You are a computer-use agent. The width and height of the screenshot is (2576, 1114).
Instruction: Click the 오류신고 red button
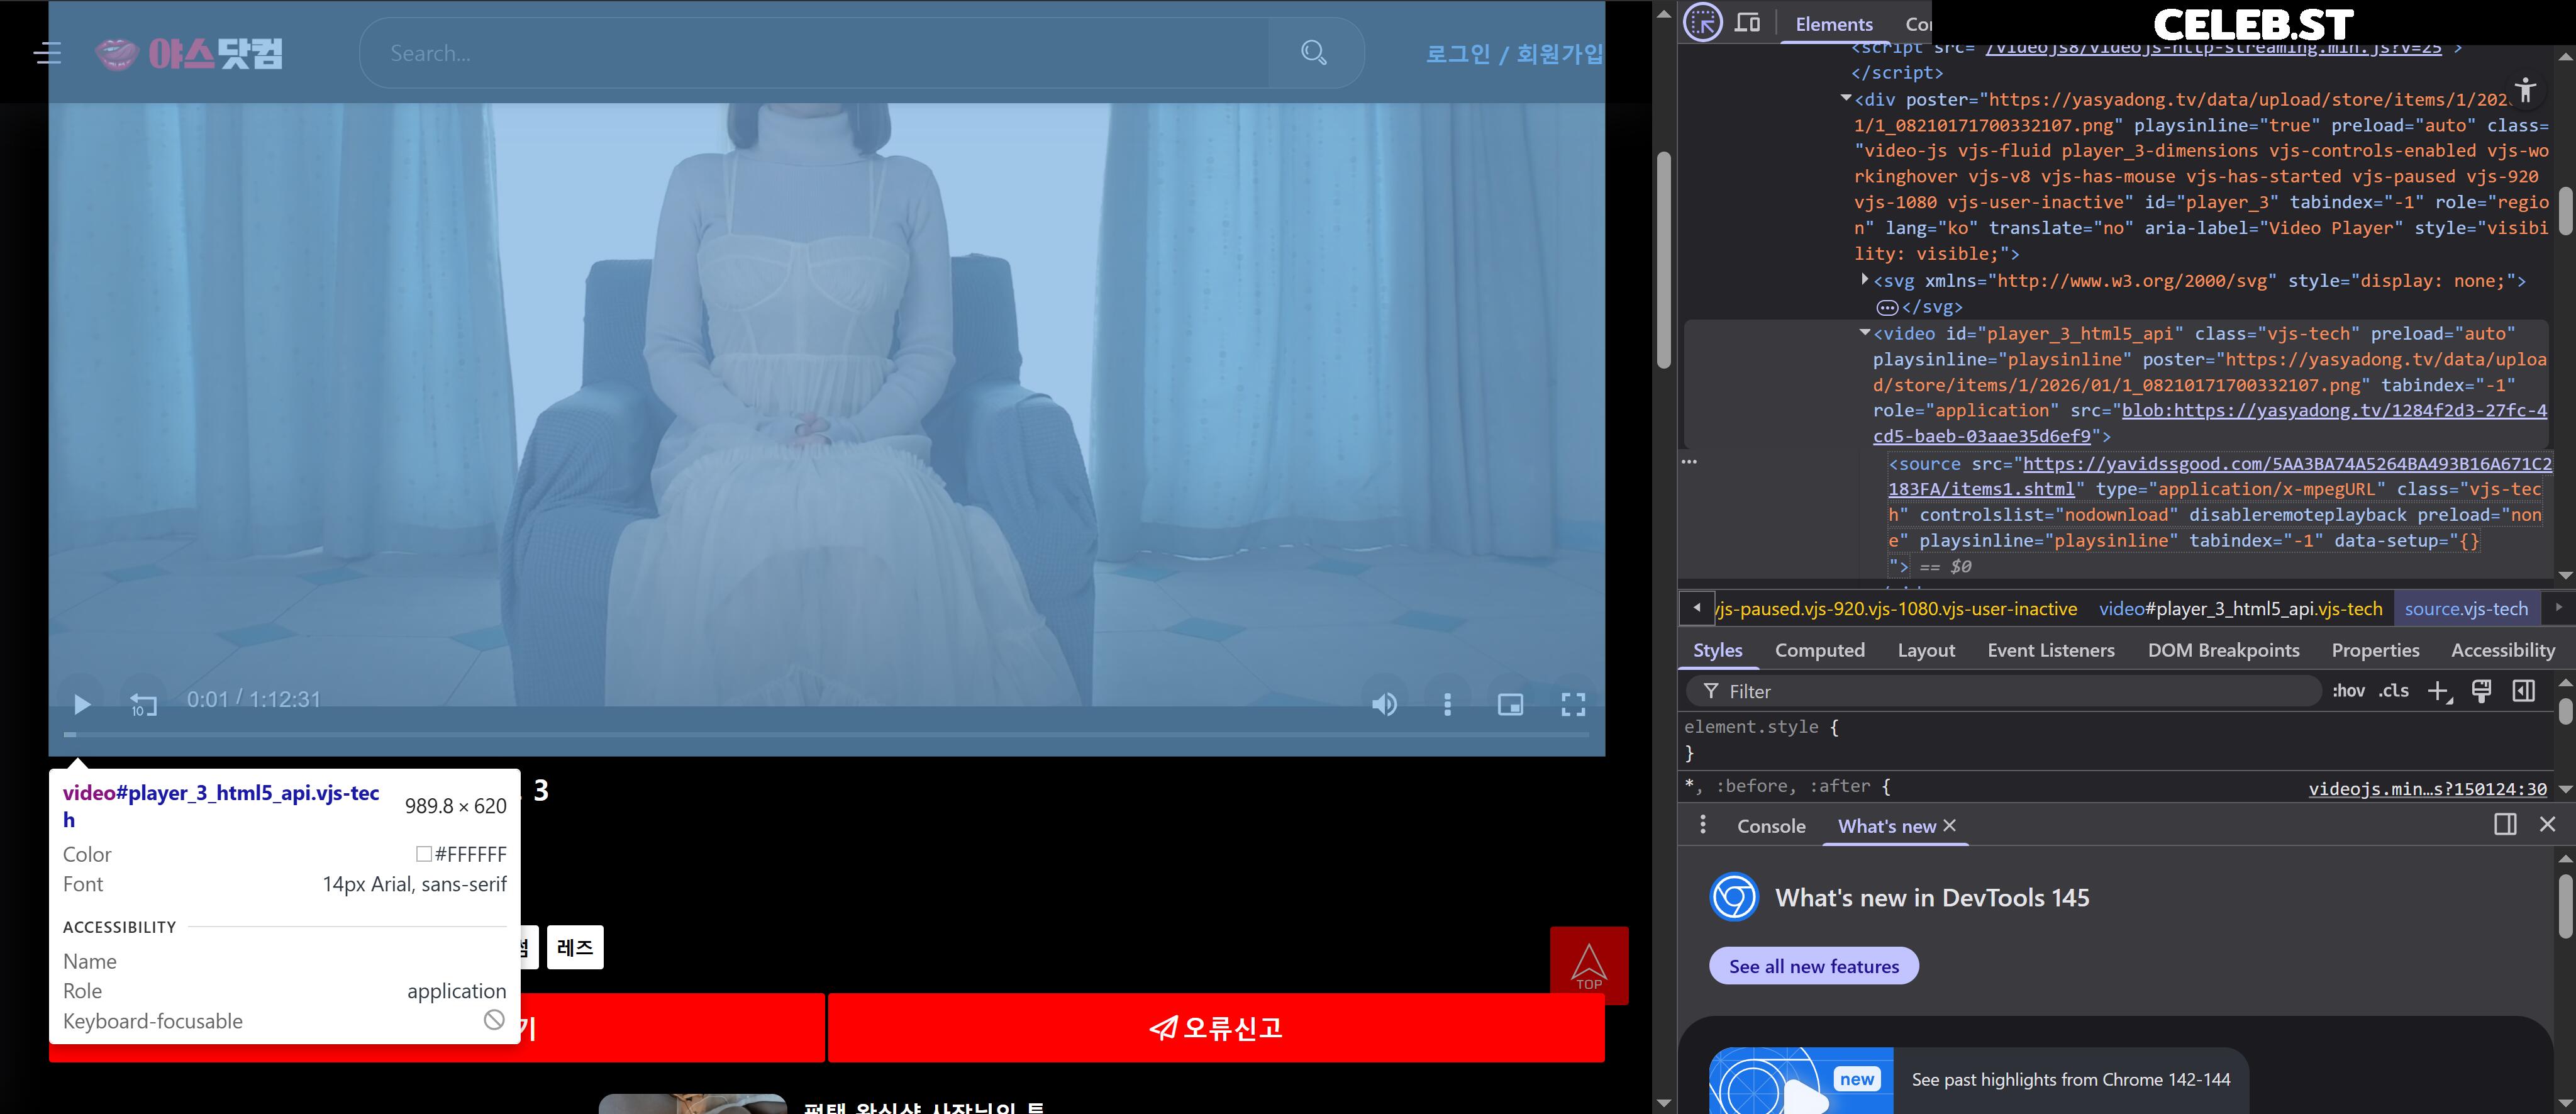[1216, 1027]
